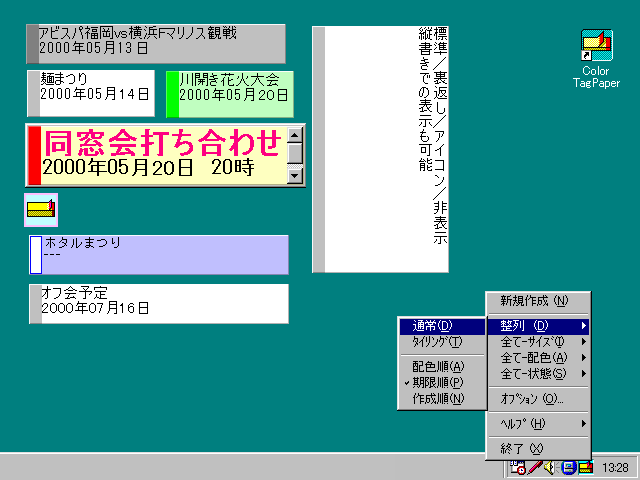
Task: Click gray bar of オフ会予定 note
Action: coord(36,304)
